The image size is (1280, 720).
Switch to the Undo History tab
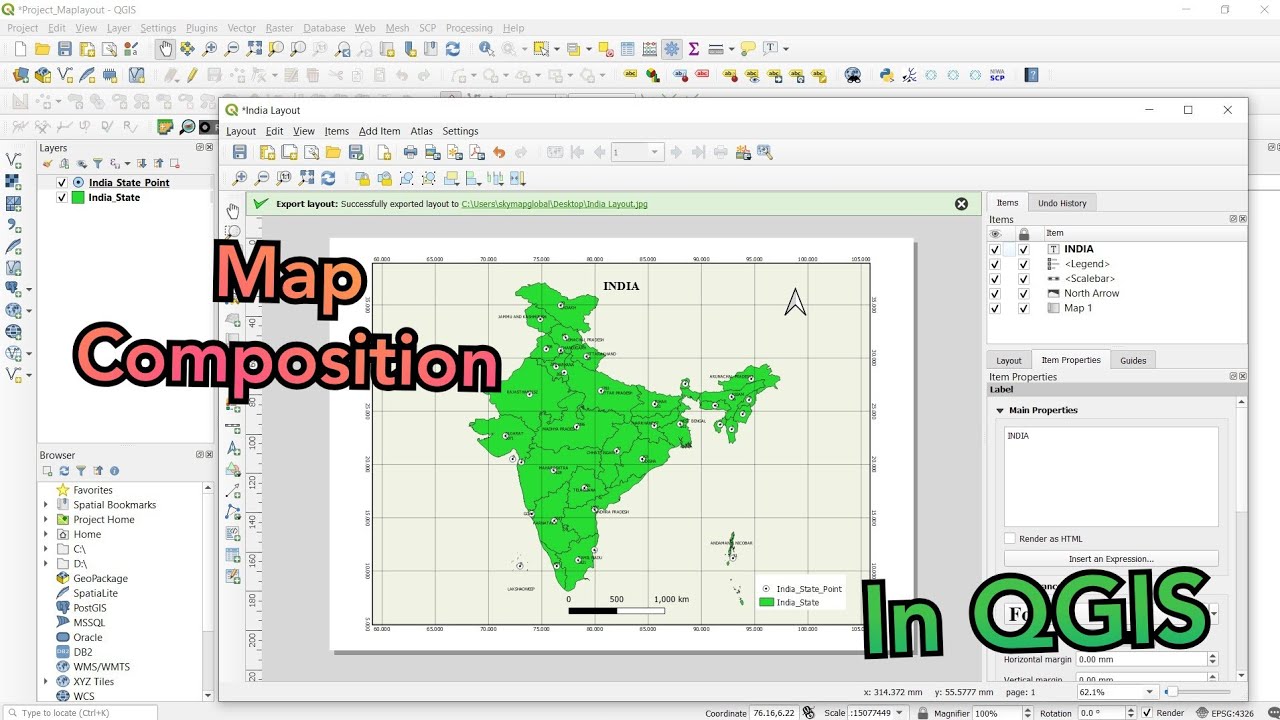[1063, 203]
